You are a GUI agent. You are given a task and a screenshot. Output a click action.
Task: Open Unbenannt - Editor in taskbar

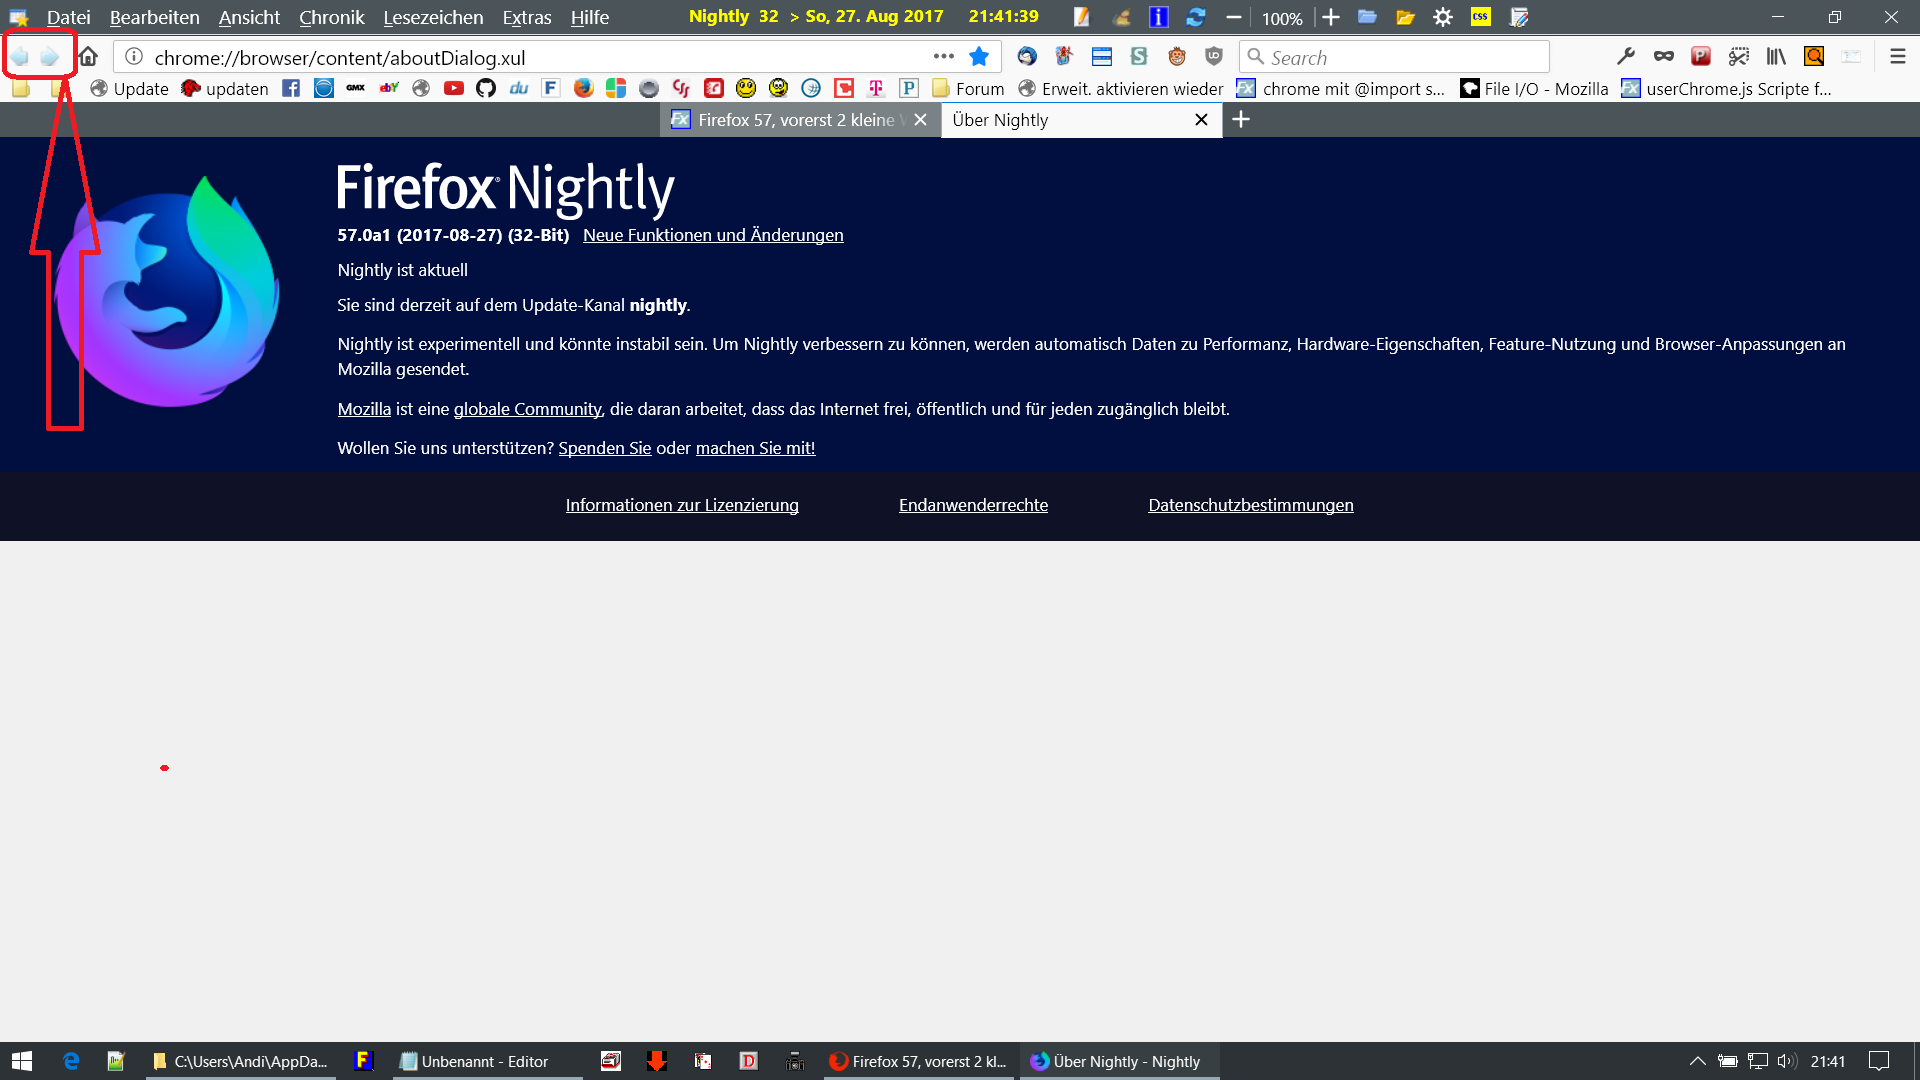click(484, 1061)
